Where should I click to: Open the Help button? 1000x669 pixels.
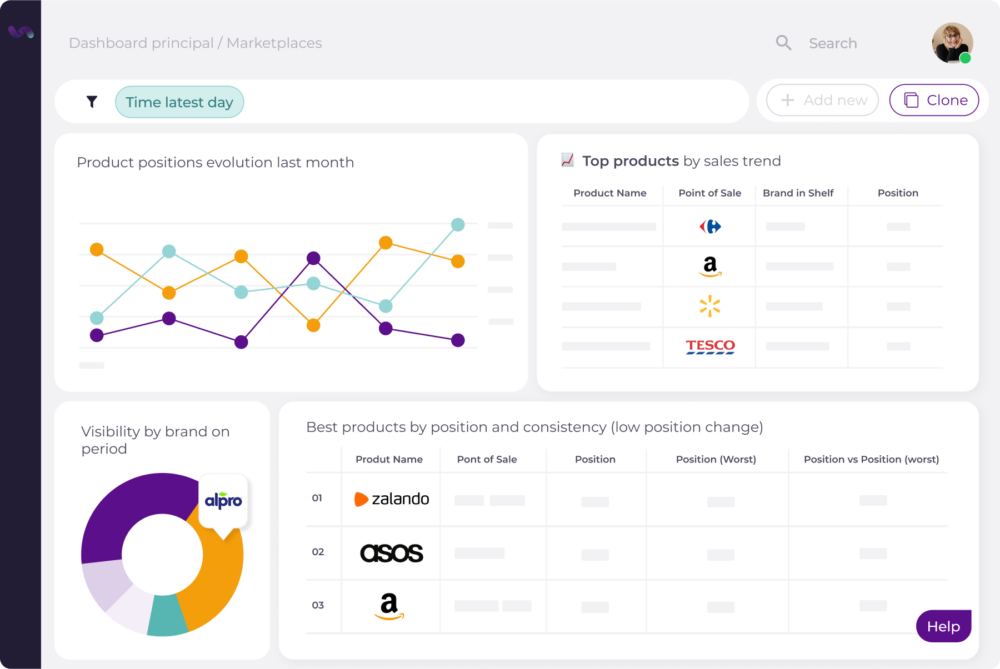tap(943, 627)
